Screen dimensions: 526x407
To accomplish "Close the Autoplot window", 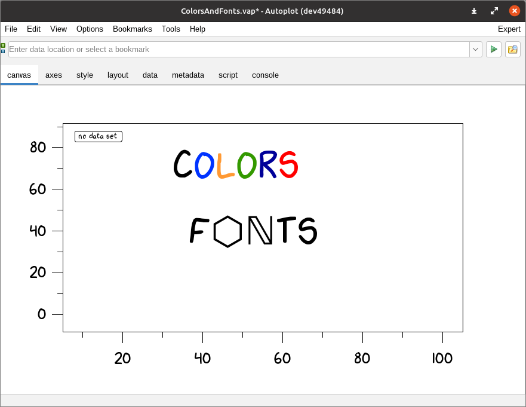I will 514,11.
